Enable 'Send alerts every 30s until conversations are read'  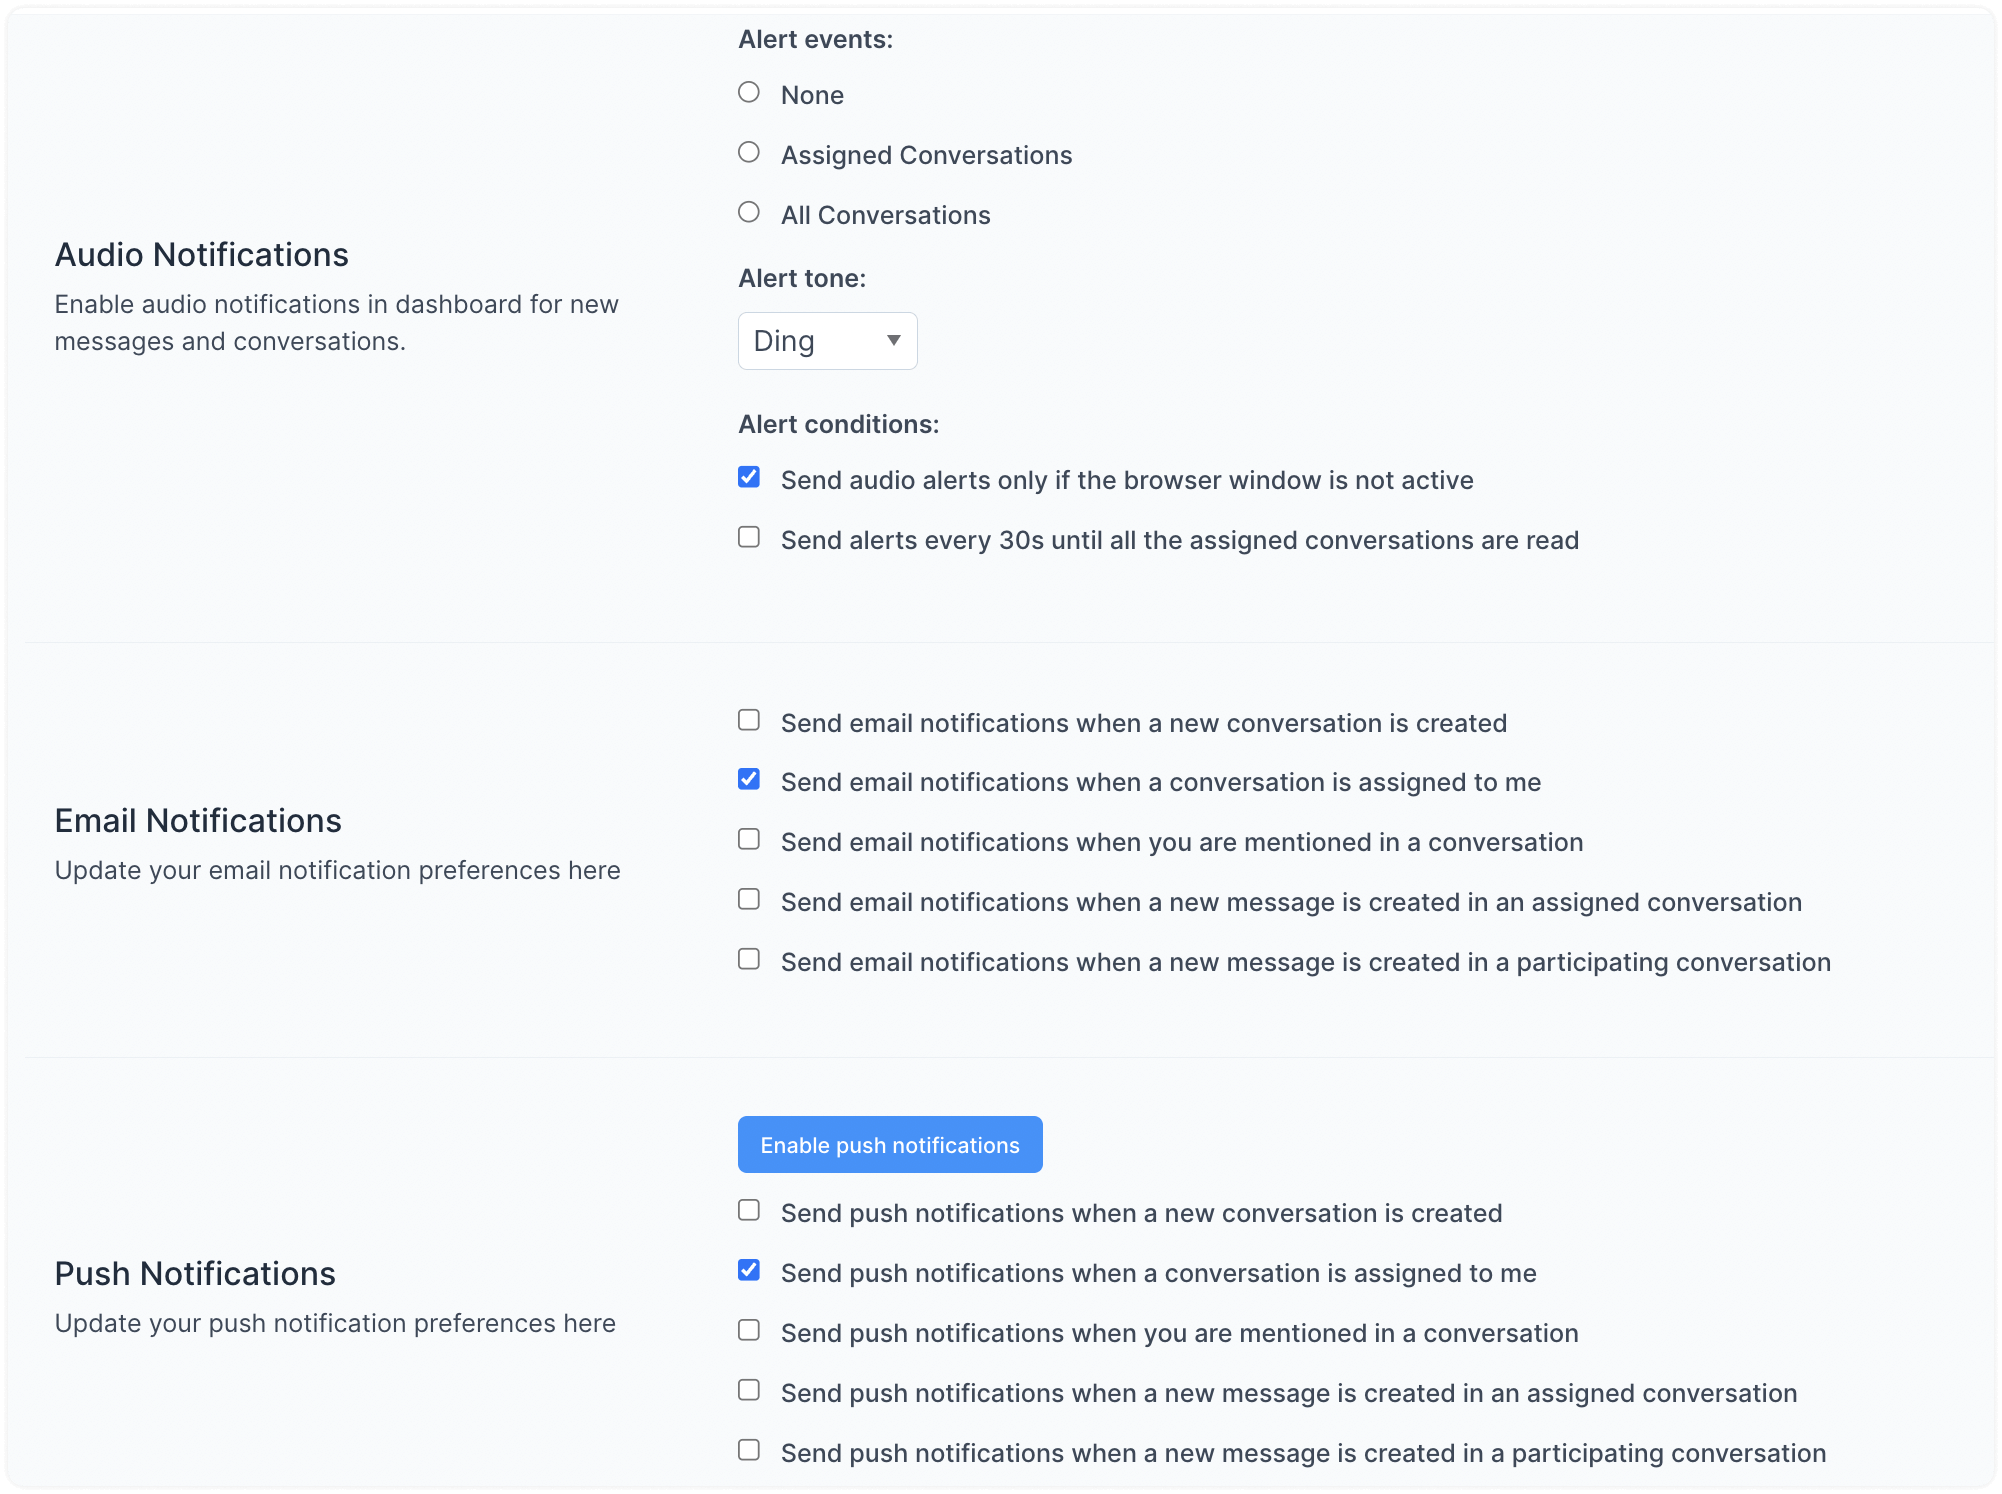click(x=748, y=538)
